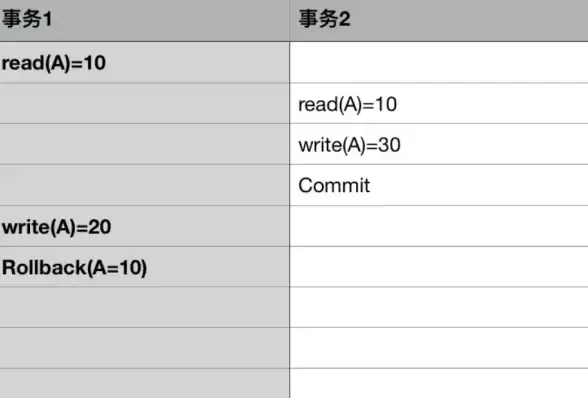The image size is (588, 398).
Task: Click empty 事务2 cell beside Rollback(A=10)
Action: tap(439, 267)
